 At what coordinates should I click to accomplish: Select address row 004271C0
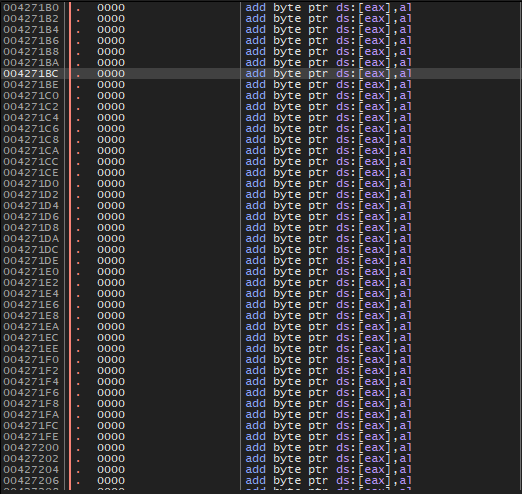click(x=31, y=96)
